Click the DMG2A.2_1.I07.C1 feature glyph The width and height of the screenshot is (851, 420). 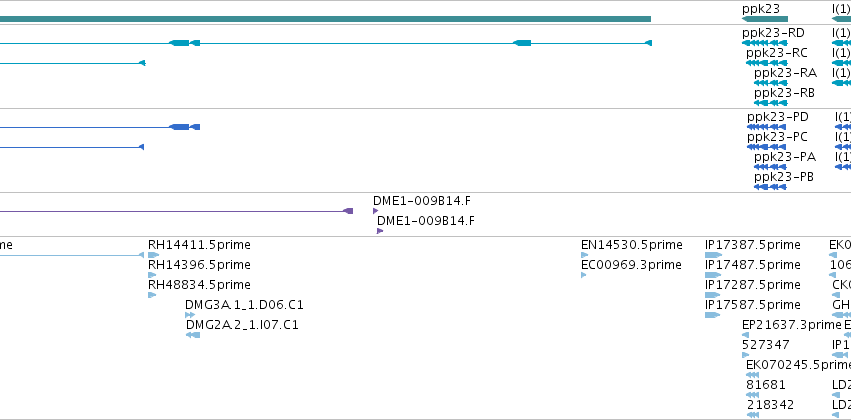(193, 335)
